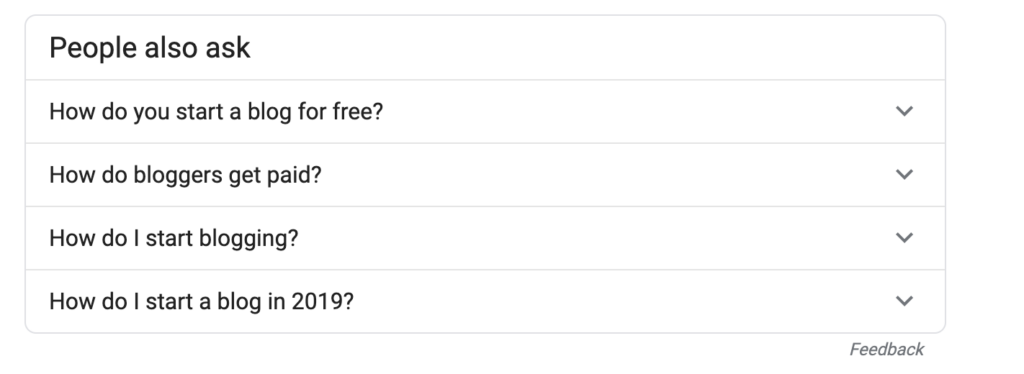Screen dimensions: 1024x374
Task: Select the question text about blogging for free
Action: tap(216, 112)
